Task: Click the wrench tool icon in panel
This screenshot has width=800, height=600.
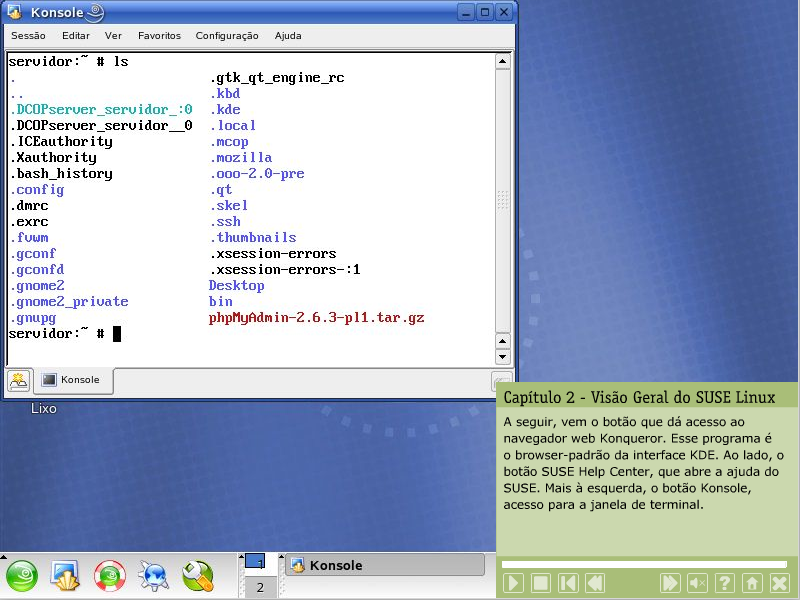Action: point(197,575)
